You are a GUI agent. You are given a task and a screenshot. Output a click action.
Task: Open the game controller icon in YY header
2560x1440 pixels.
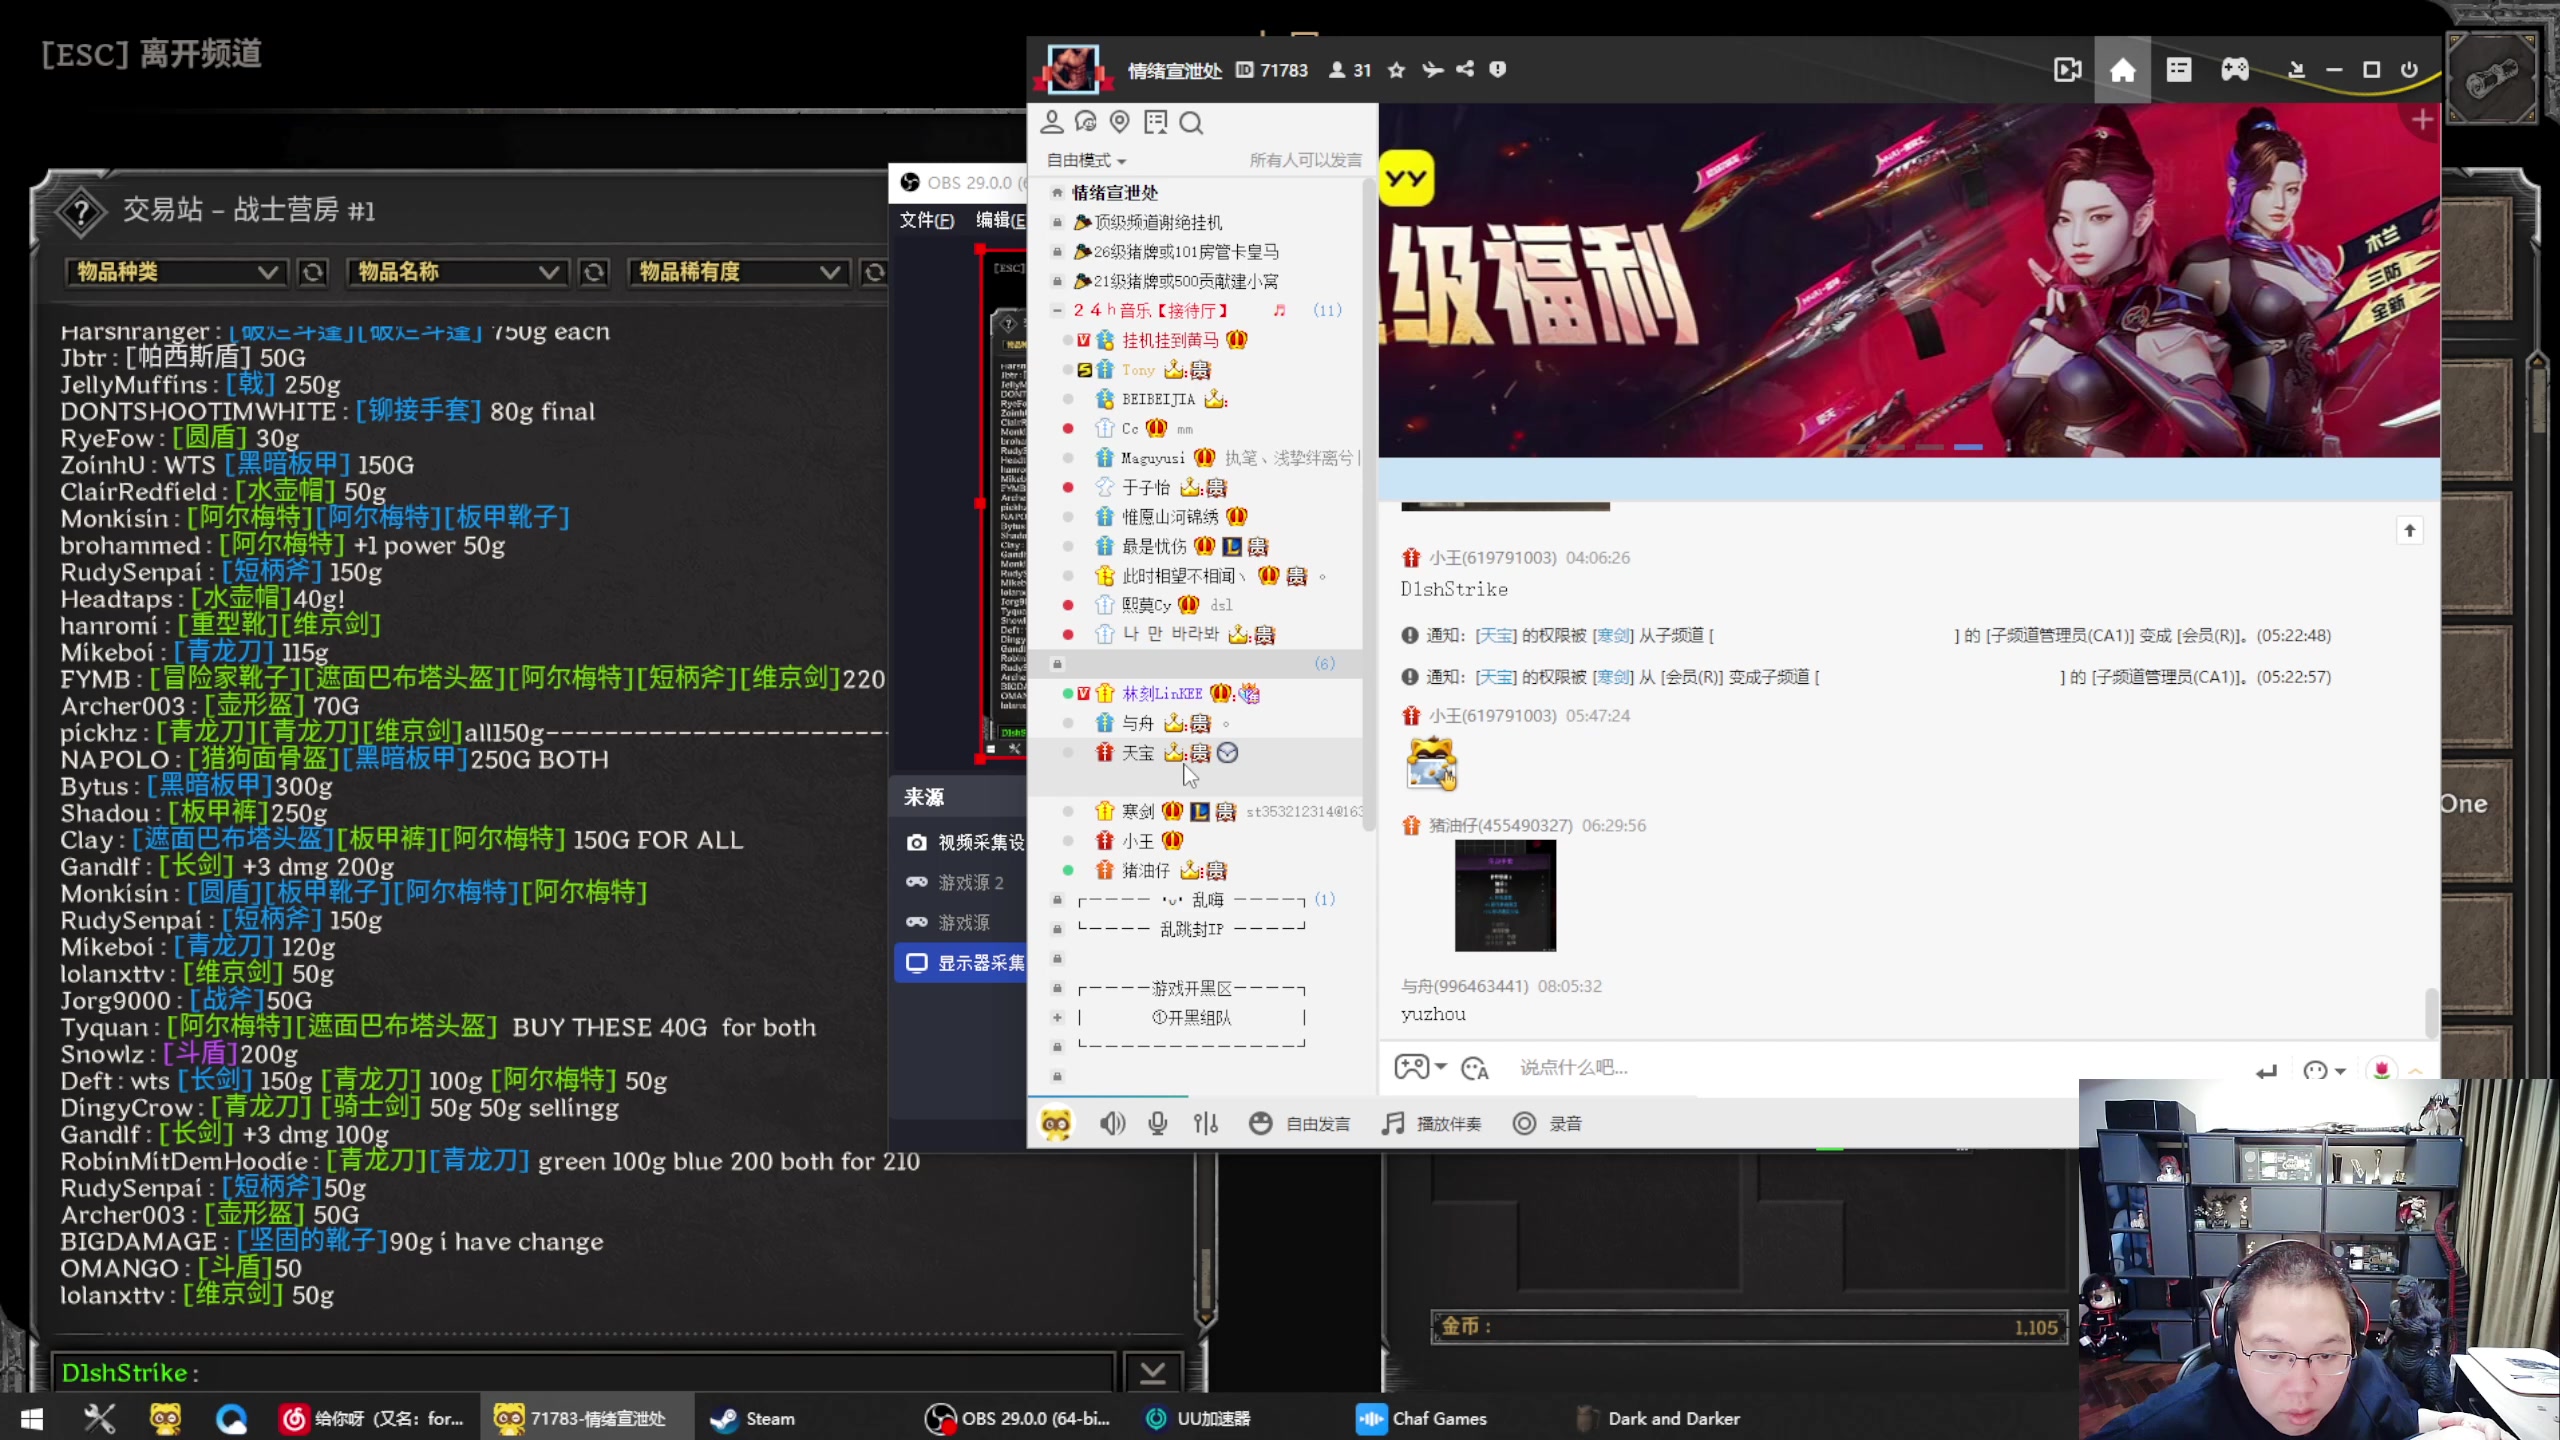(x=2235, y=70)
